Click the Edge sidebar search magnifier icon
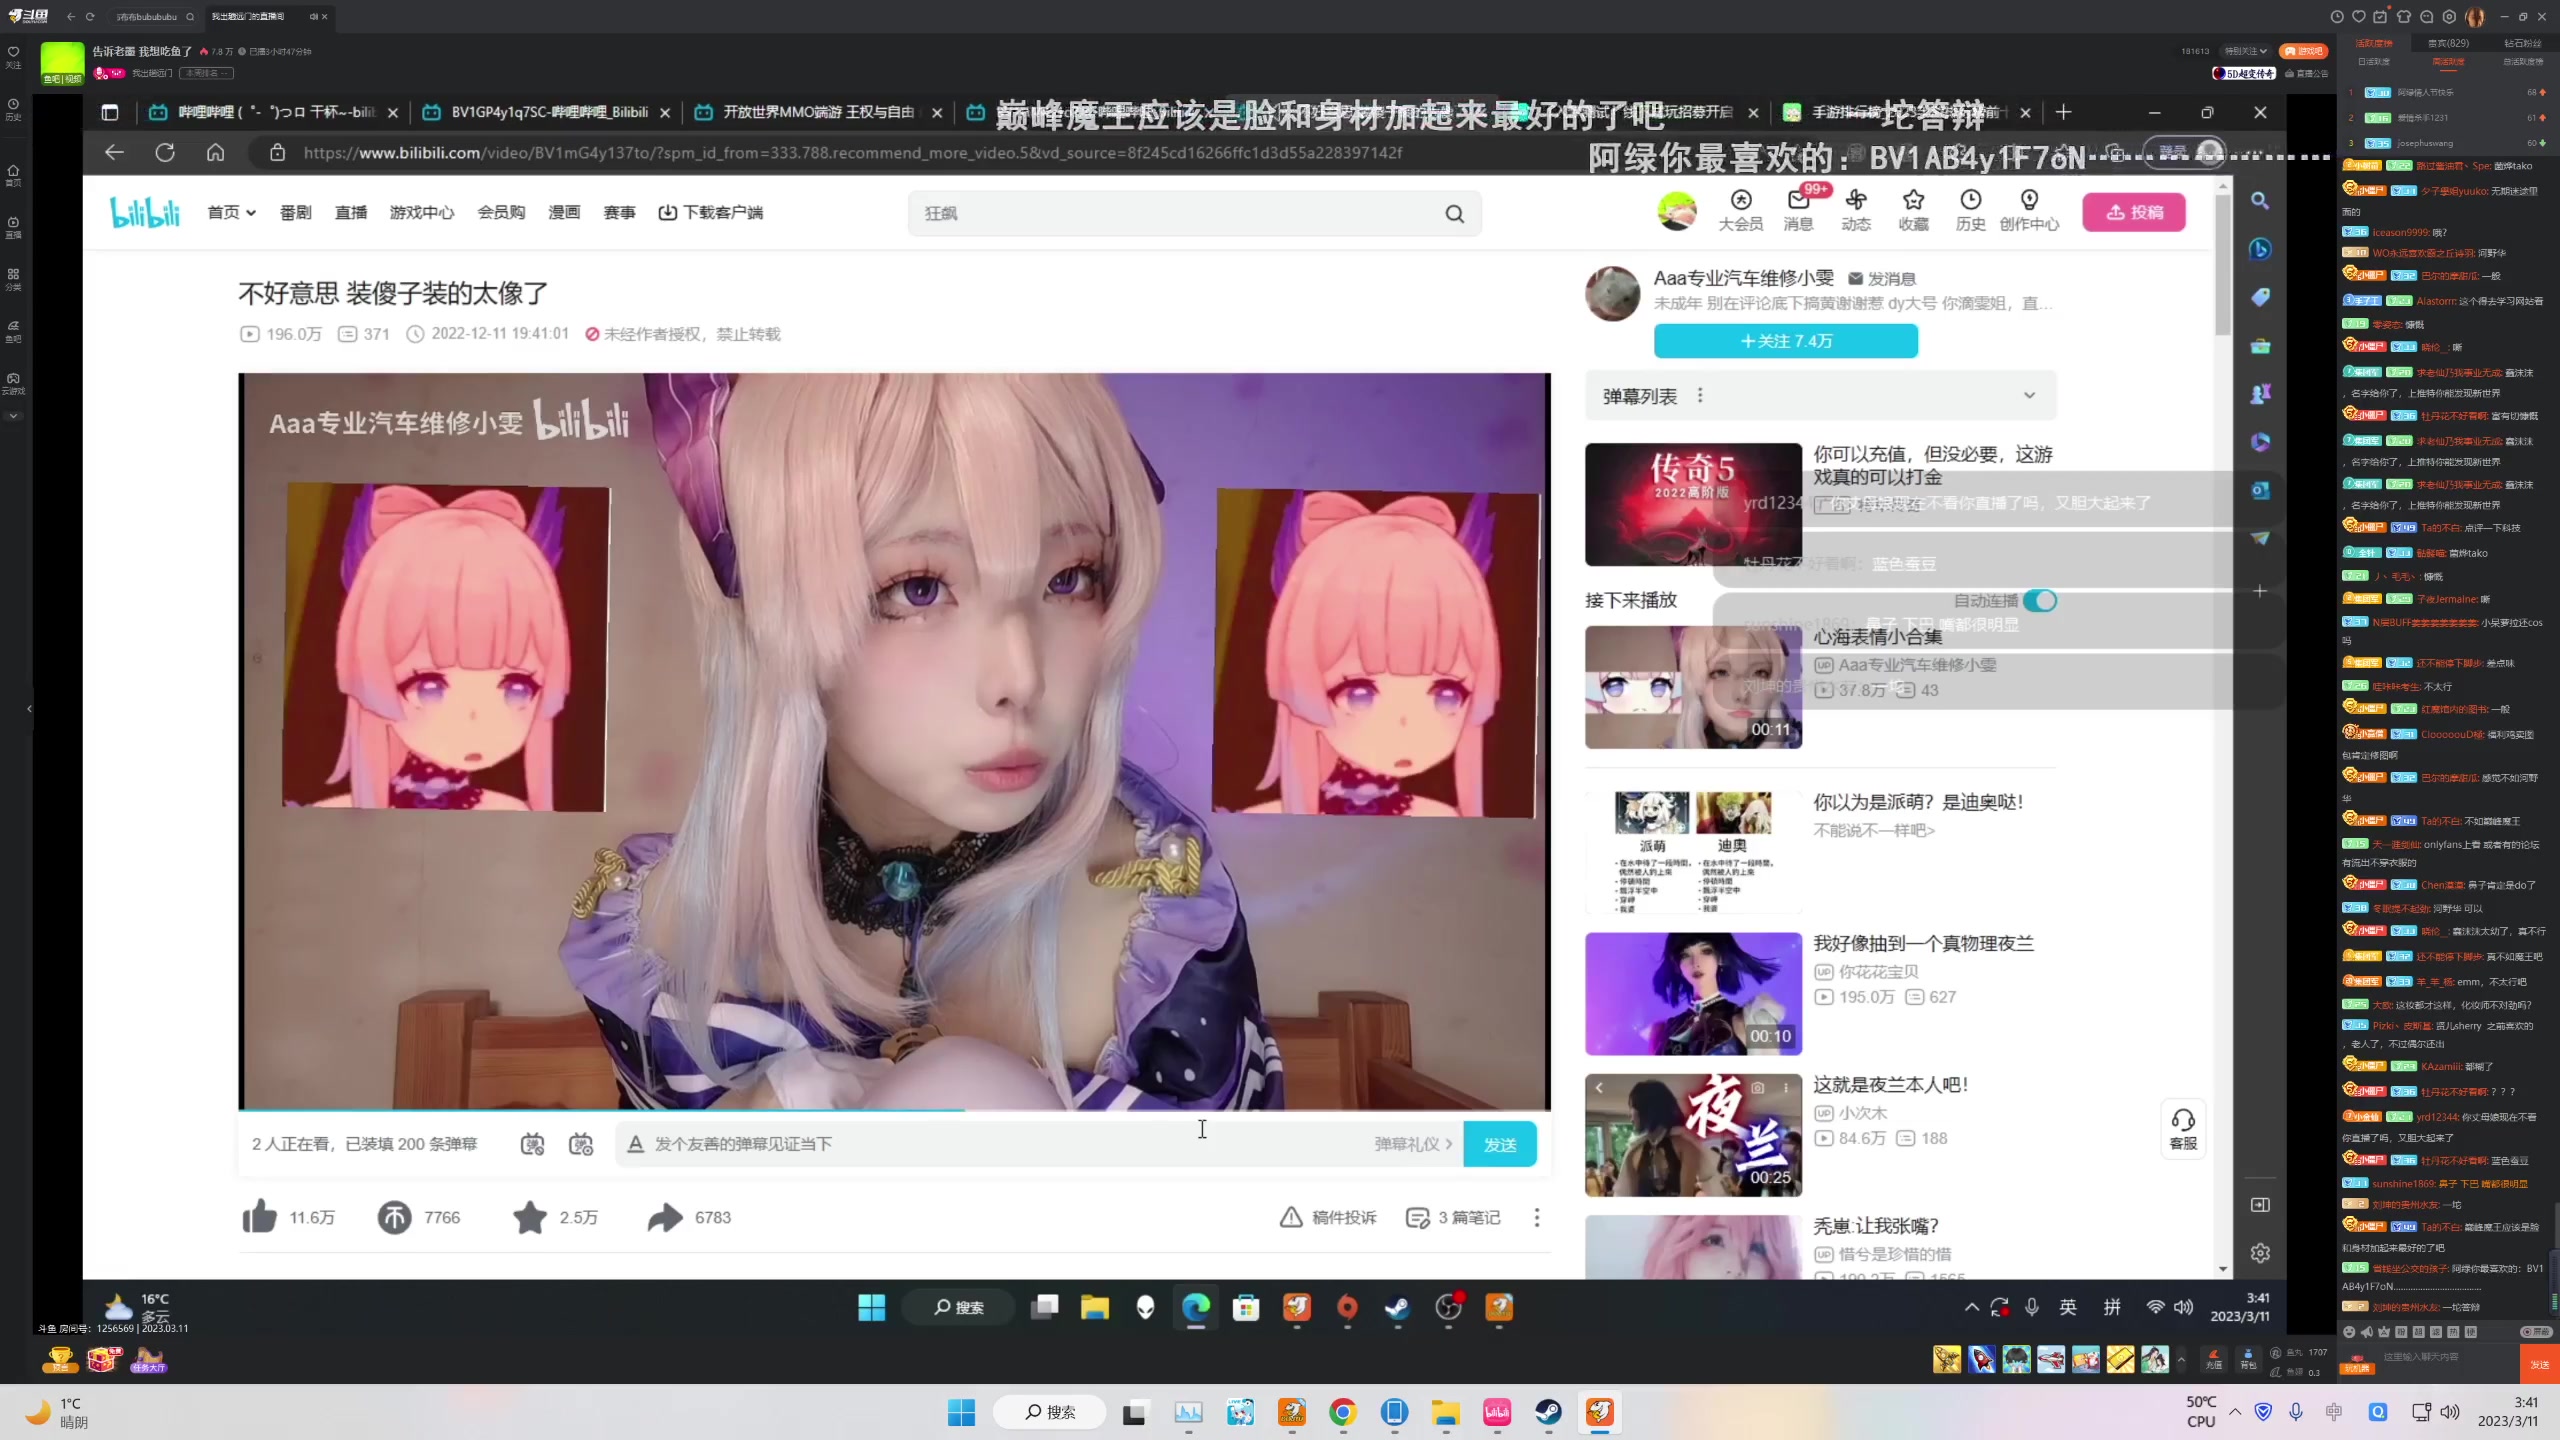Screen dimensions: 2560x1440 [x=2260, y=201]
